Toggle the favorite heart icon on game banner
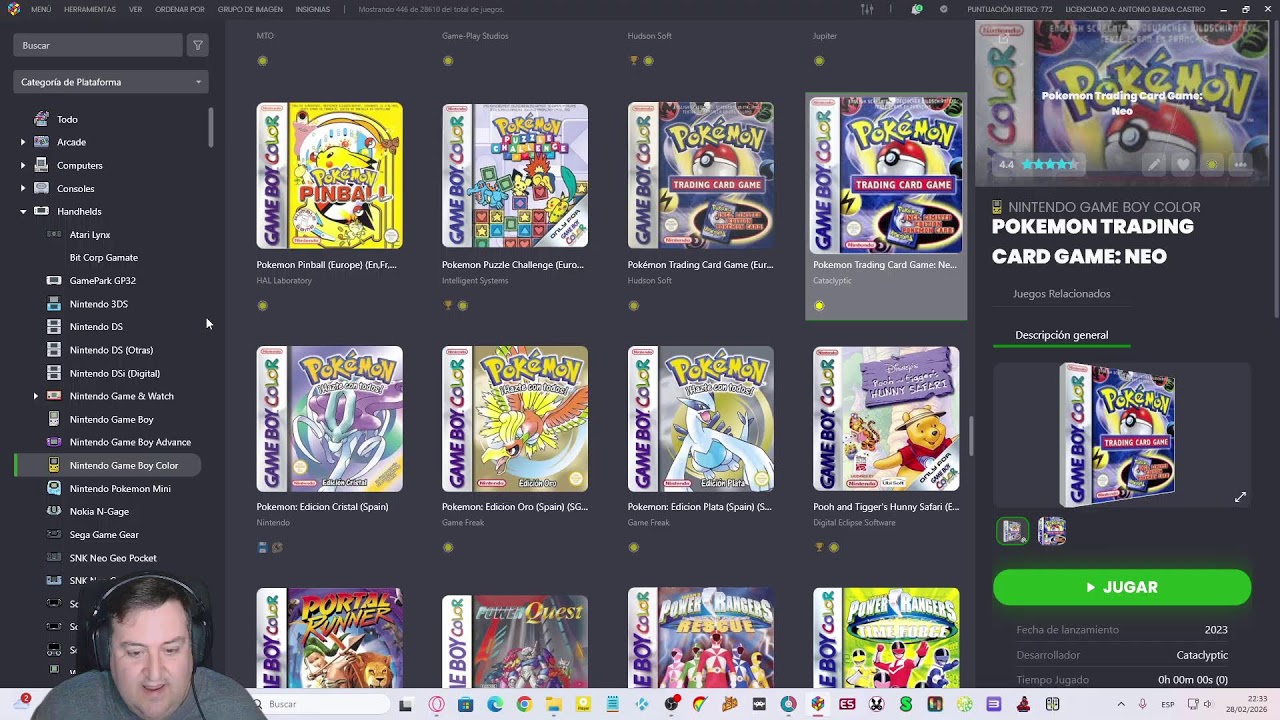 (1183, 164)
